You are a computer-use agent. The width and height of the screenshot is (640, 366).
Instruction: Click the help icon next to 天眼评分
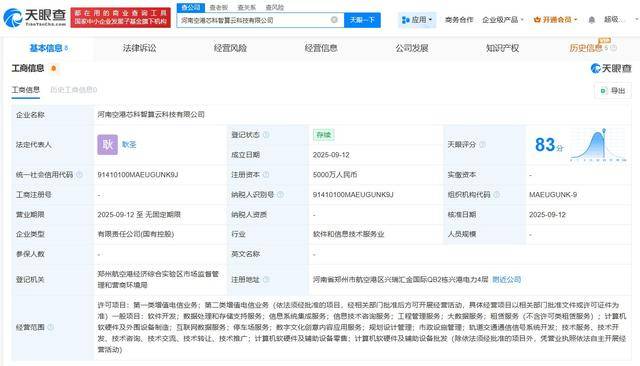point(482,144)
